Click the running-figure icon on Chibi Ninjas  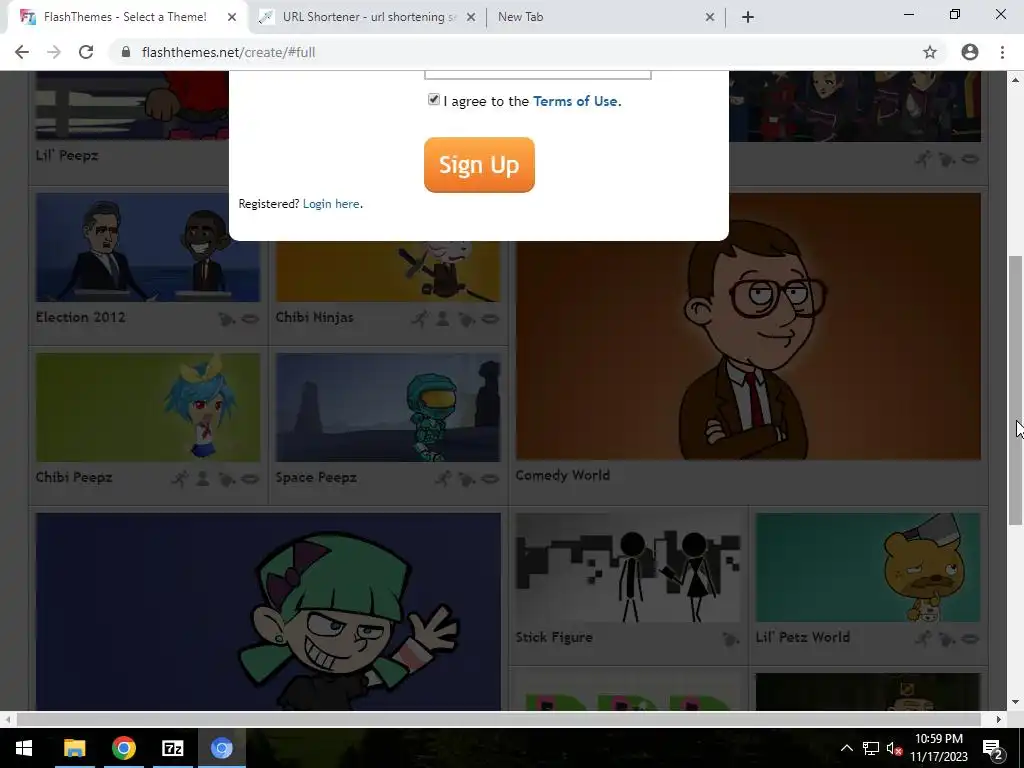pos(420,319)
